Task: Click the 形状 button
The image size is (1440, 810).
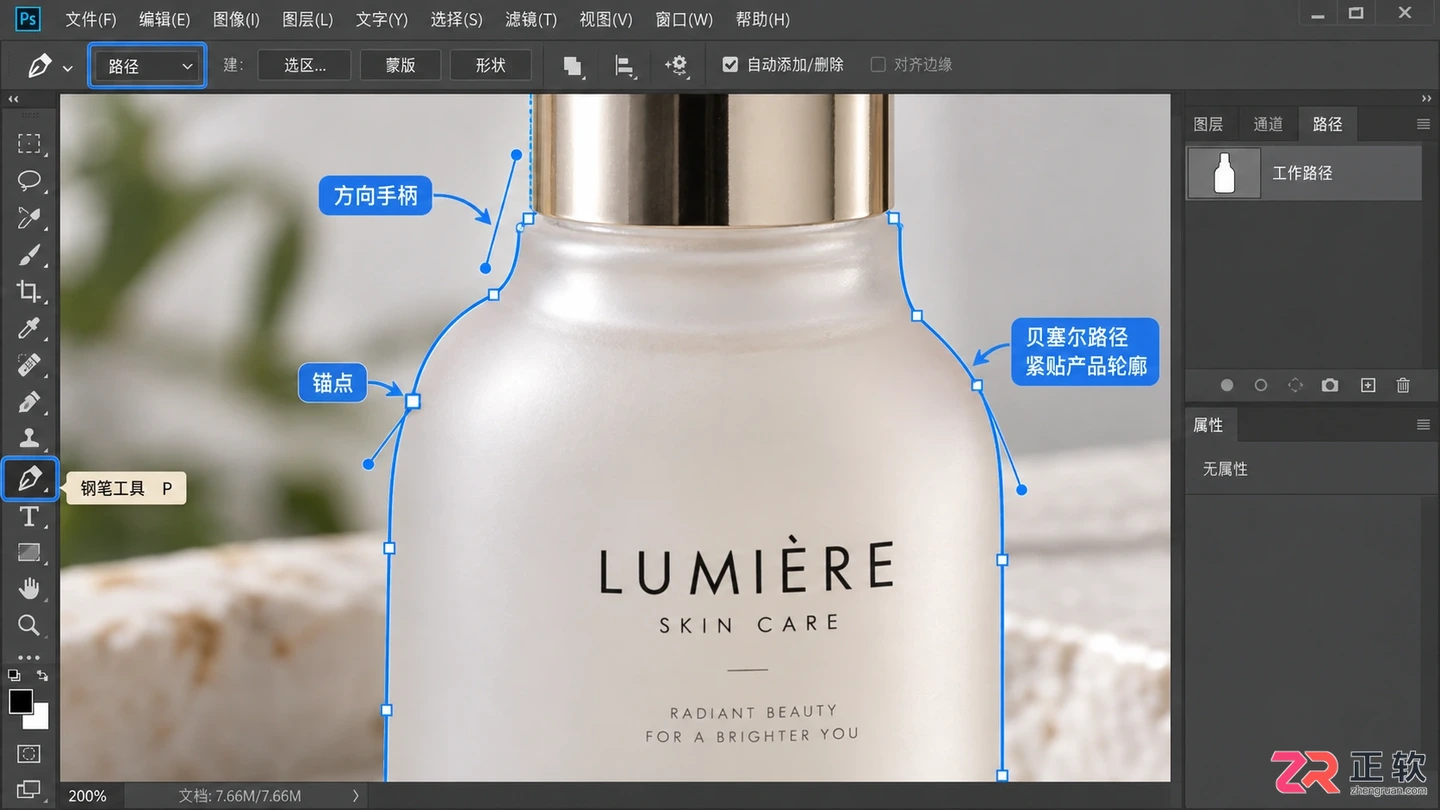Action: (x=490, y=65)
